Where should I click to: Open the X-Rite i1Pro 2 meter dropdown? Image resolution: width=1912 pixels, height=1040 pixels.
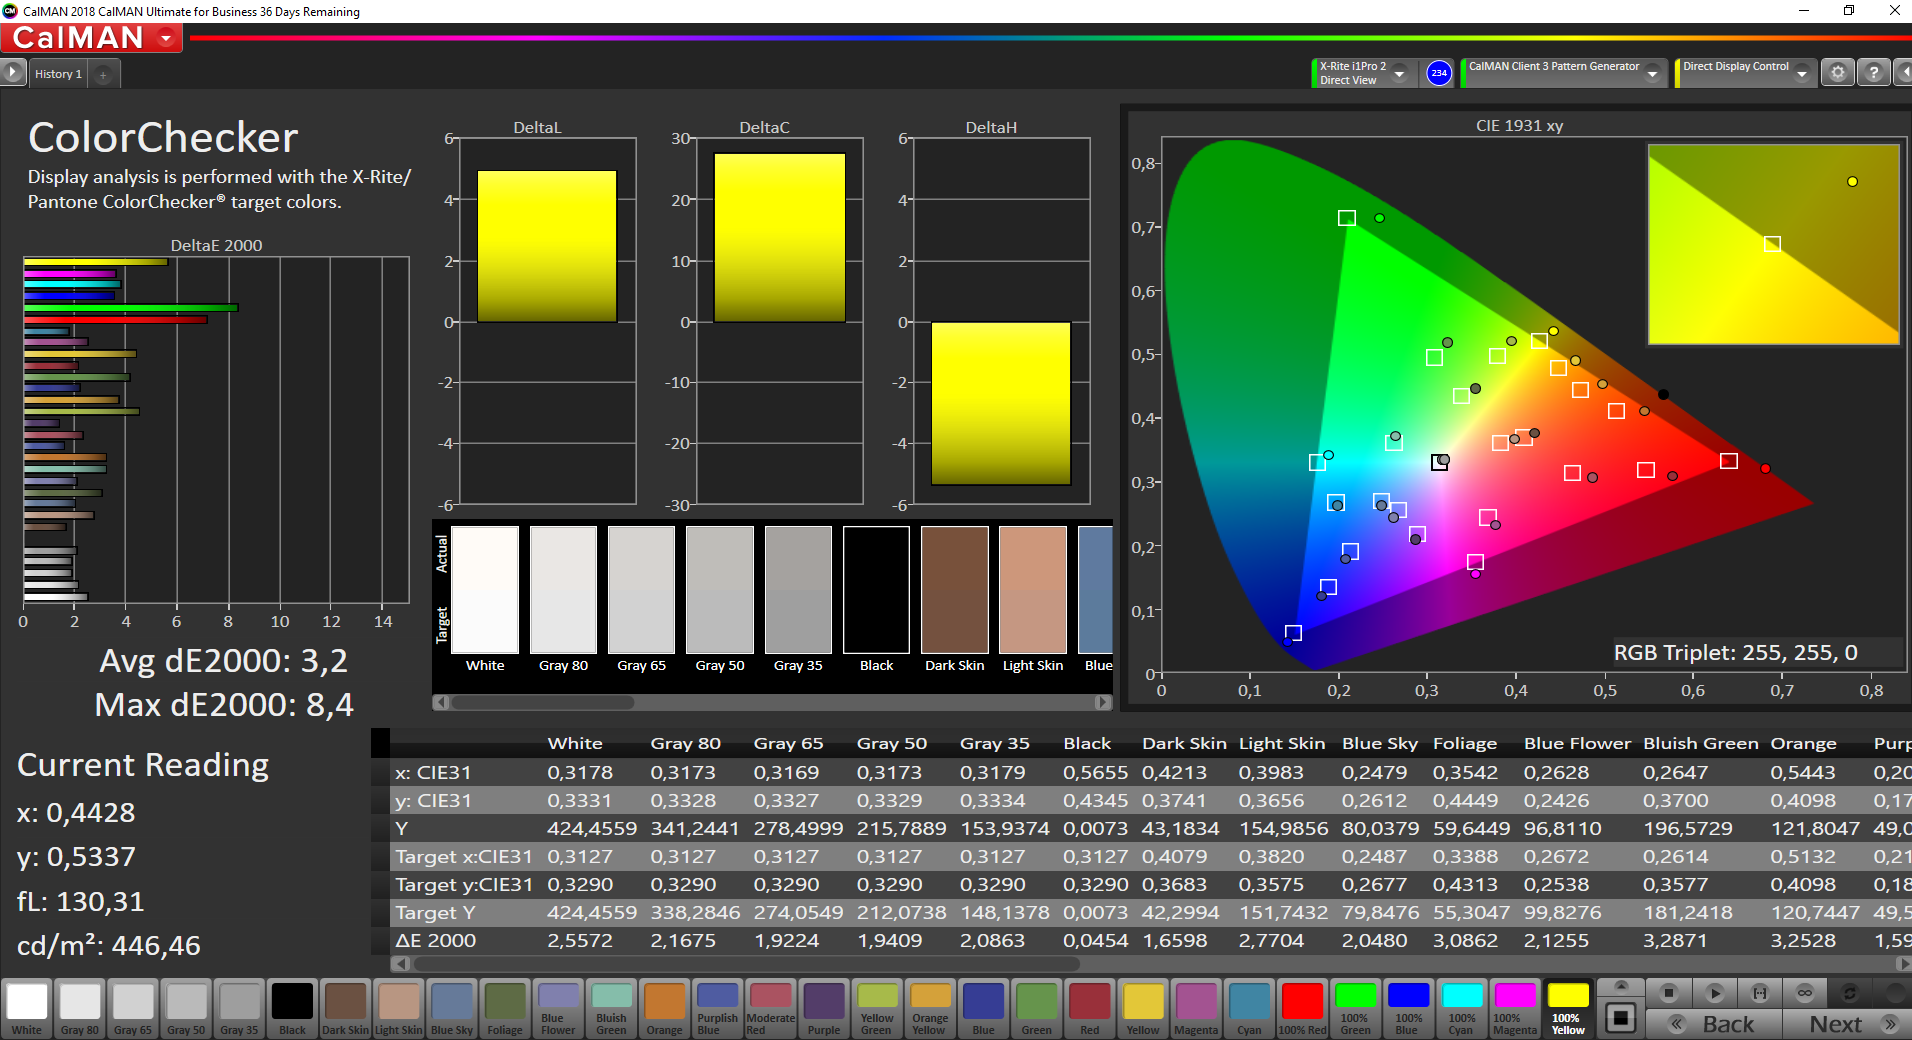click(x=1399, y=73)
